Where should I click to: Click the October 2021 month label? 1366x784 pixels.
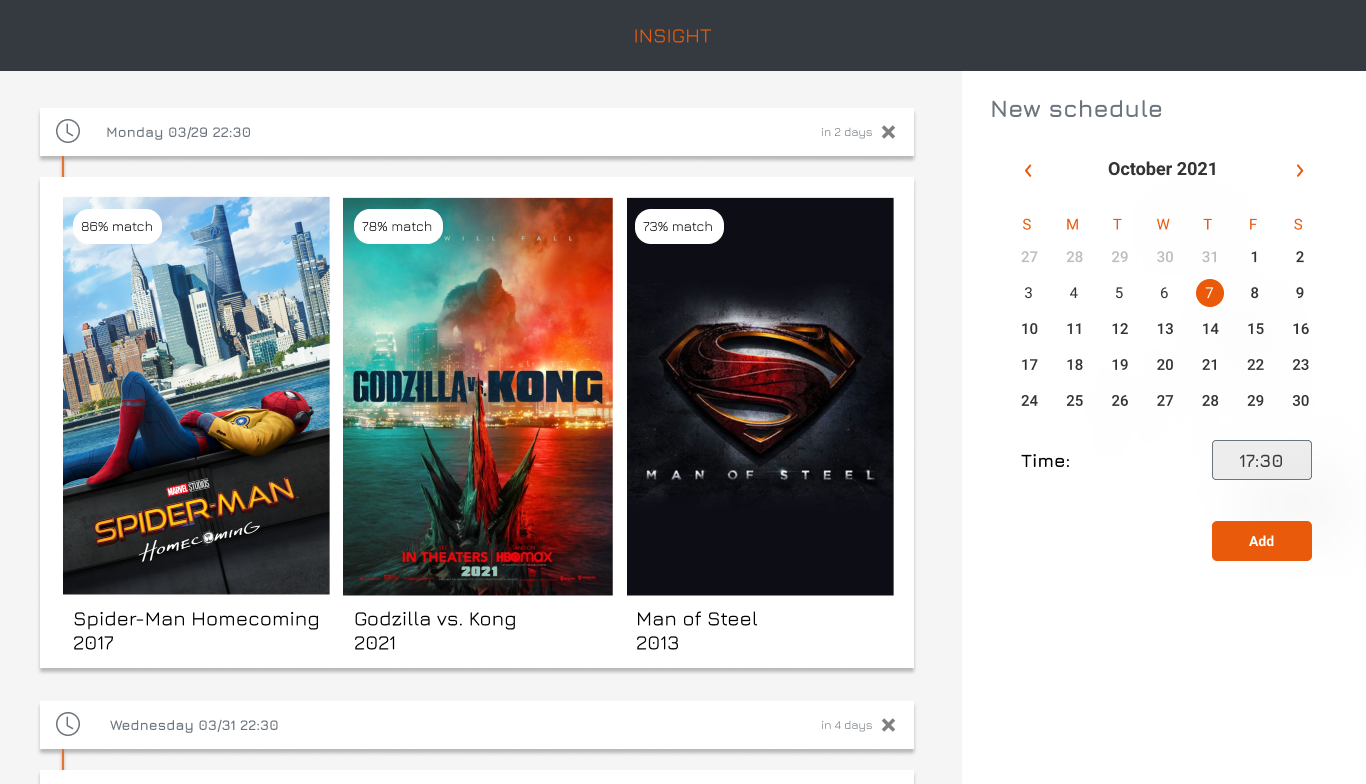coord(1162,169)
